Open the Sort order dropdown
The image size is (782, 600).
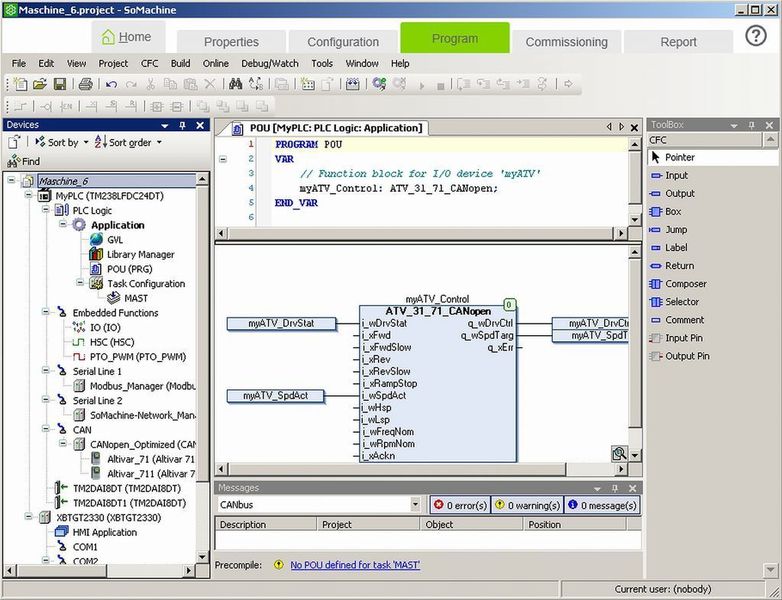click(128, 143)
